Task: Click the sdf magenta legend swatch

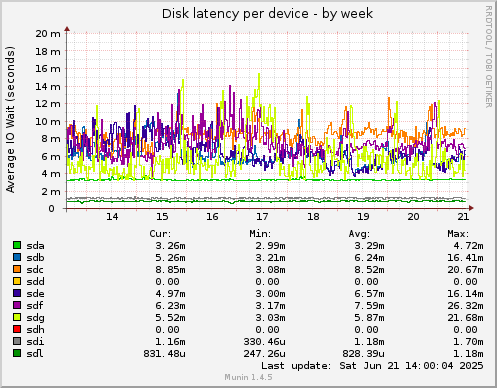Action: click(17, 305)
